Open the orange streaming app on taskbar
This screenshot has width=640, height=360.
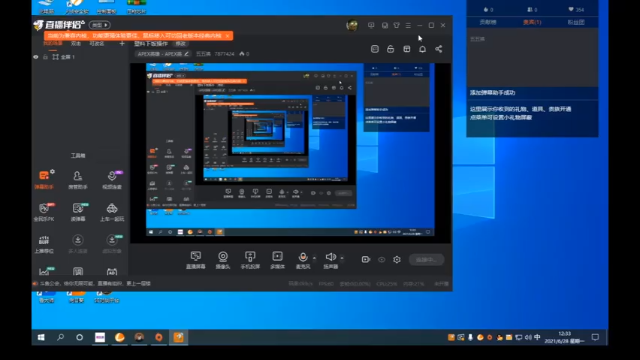point(178,337)
